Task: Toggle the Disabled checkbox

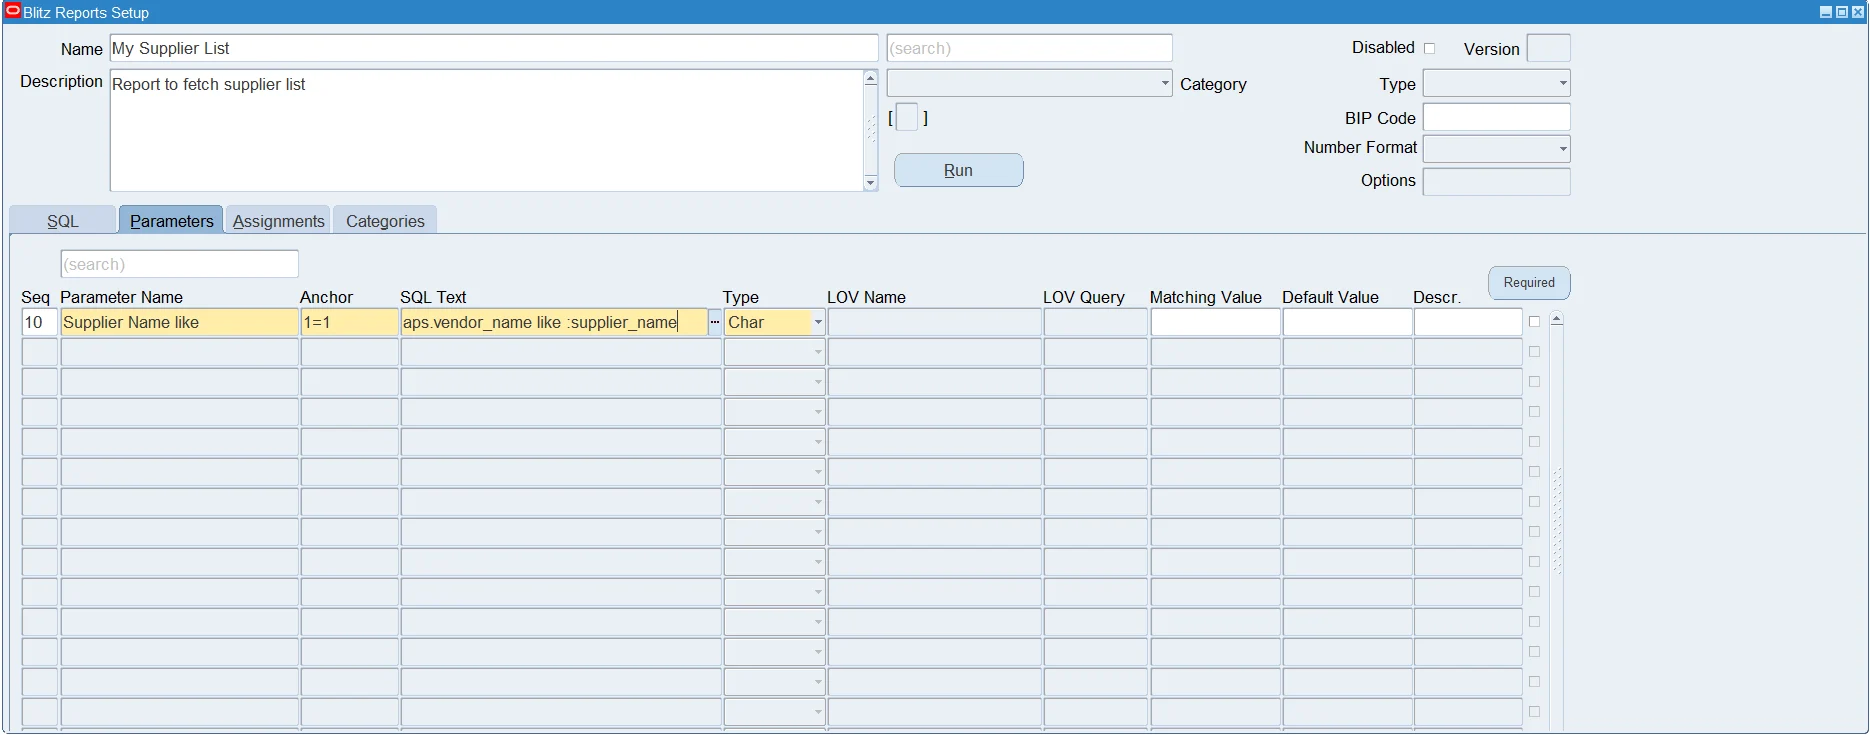Action: tap(1429, 48)
